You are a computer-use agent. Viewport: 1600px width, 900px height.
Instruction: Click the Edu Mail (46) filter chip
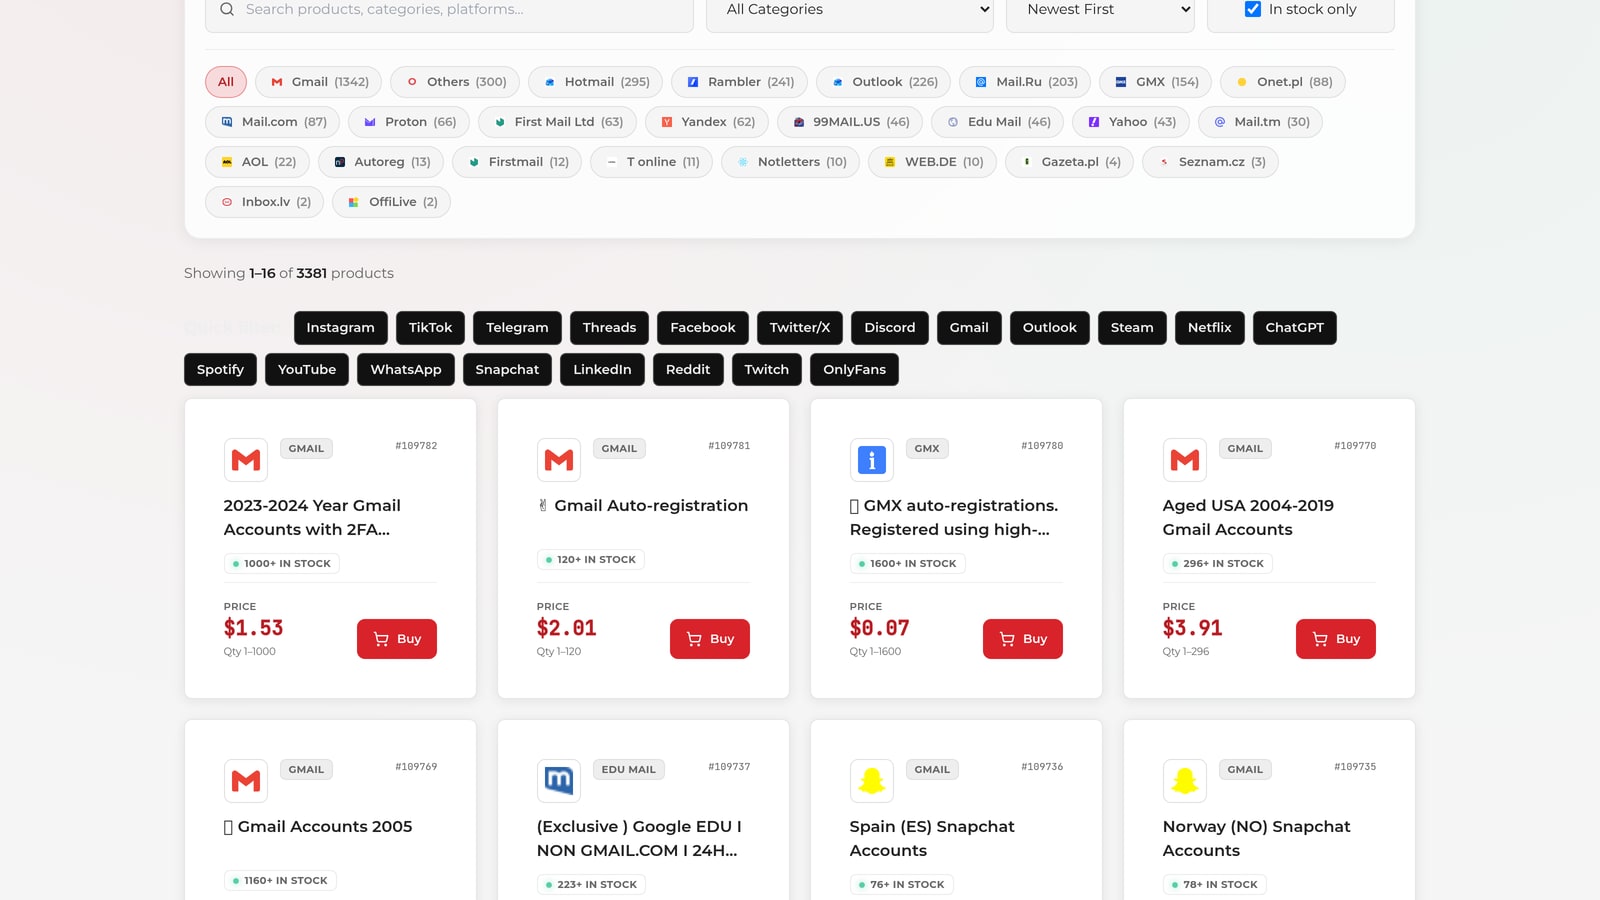pos(998,122)
